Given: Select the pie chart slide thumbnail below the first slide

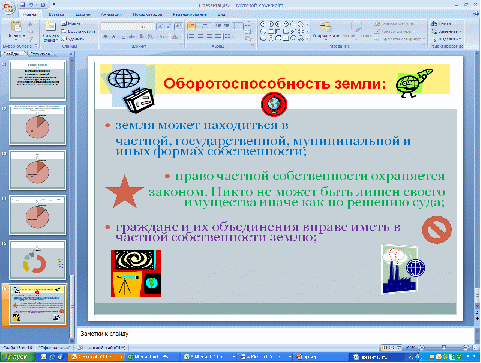Looking at the screenshot, I should click(38, 125).
